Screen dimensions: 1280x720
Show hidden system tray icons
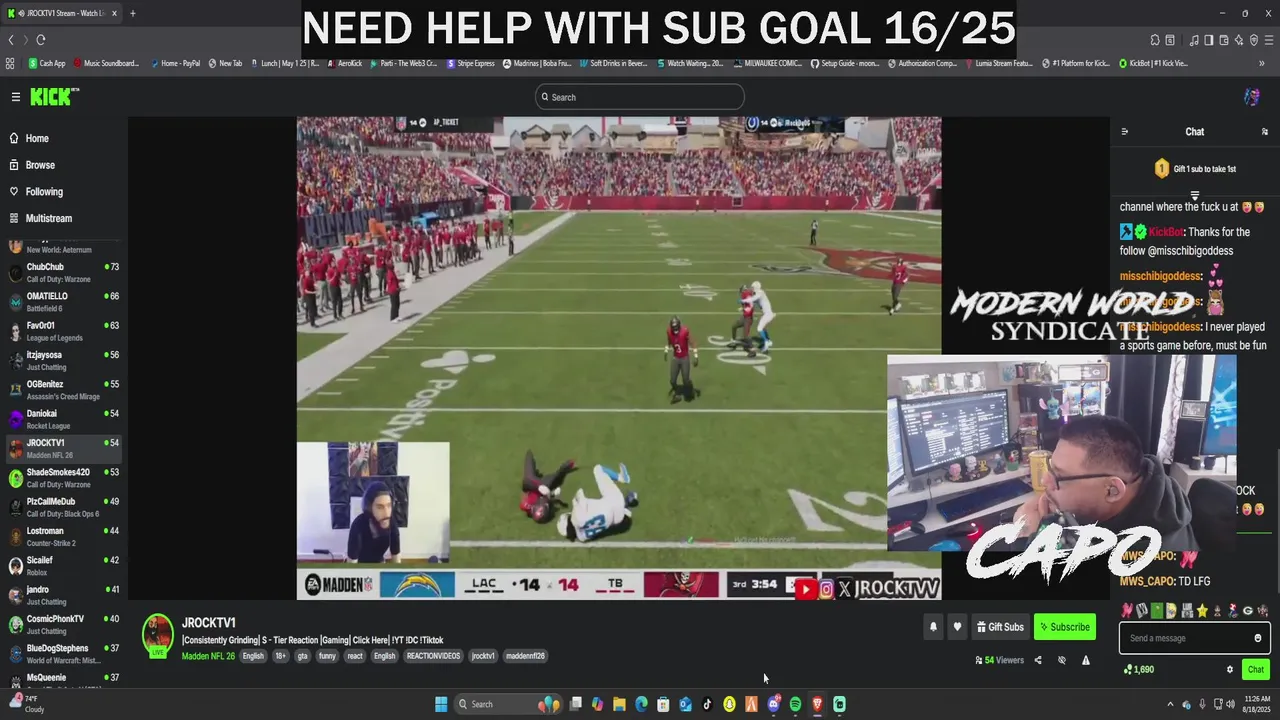click(x=1170, y=704)
